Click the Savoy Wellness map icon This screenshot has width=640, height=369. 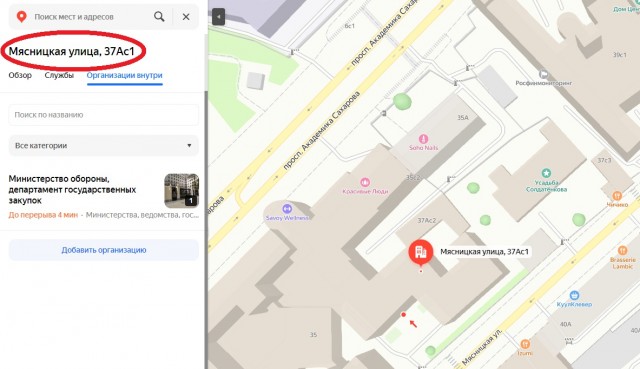[x=287, y=209]
